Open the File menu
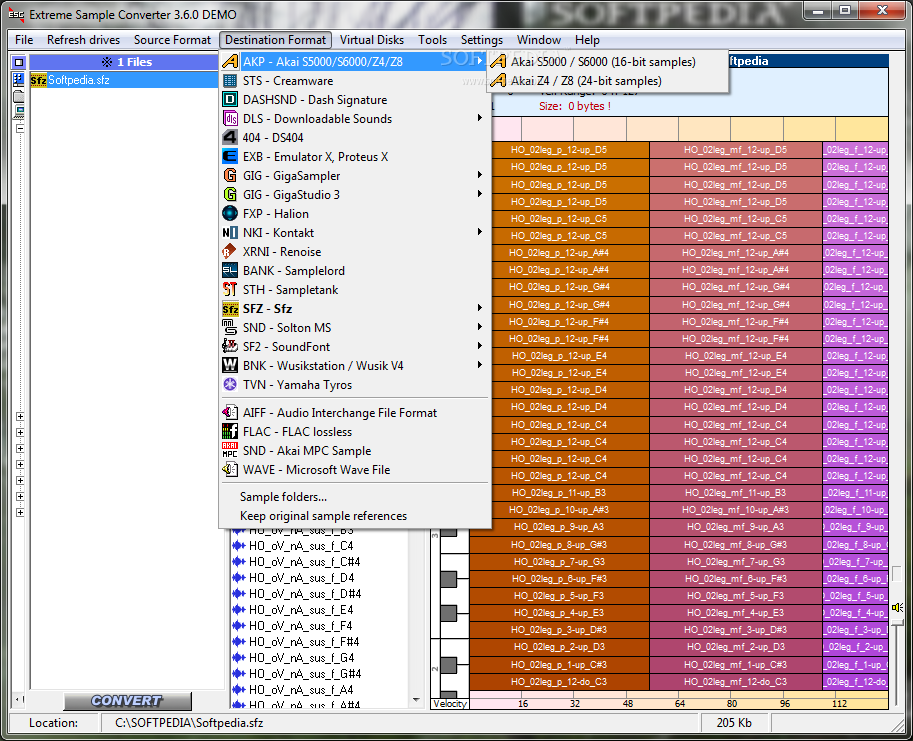Screen dimensions: 913x741 pyautogui.click(x=24, y=40)
